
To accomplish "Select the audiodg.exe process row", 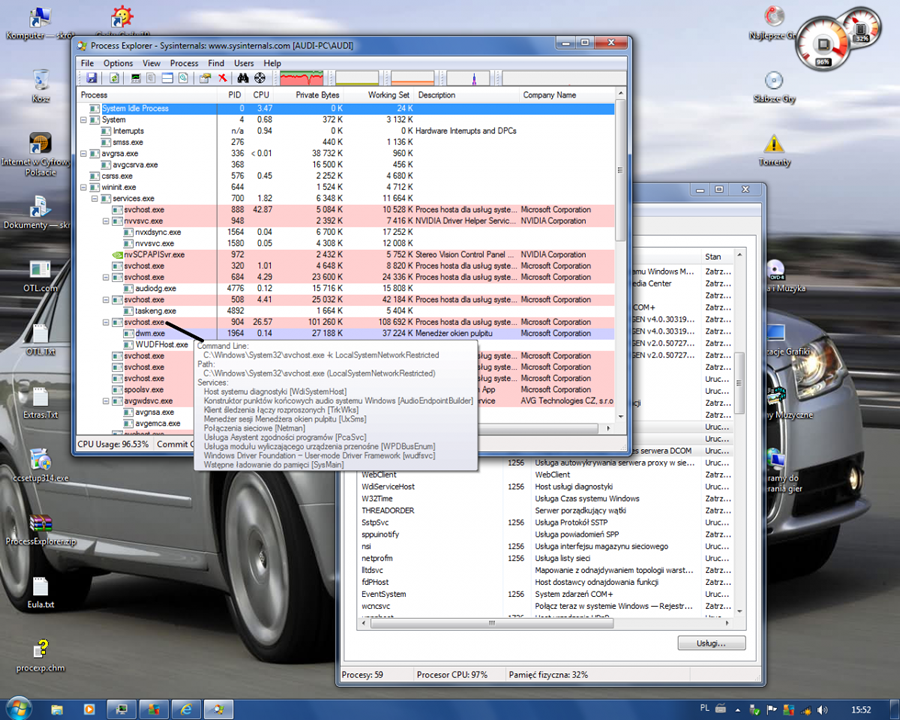I will [x=346, y=289].
